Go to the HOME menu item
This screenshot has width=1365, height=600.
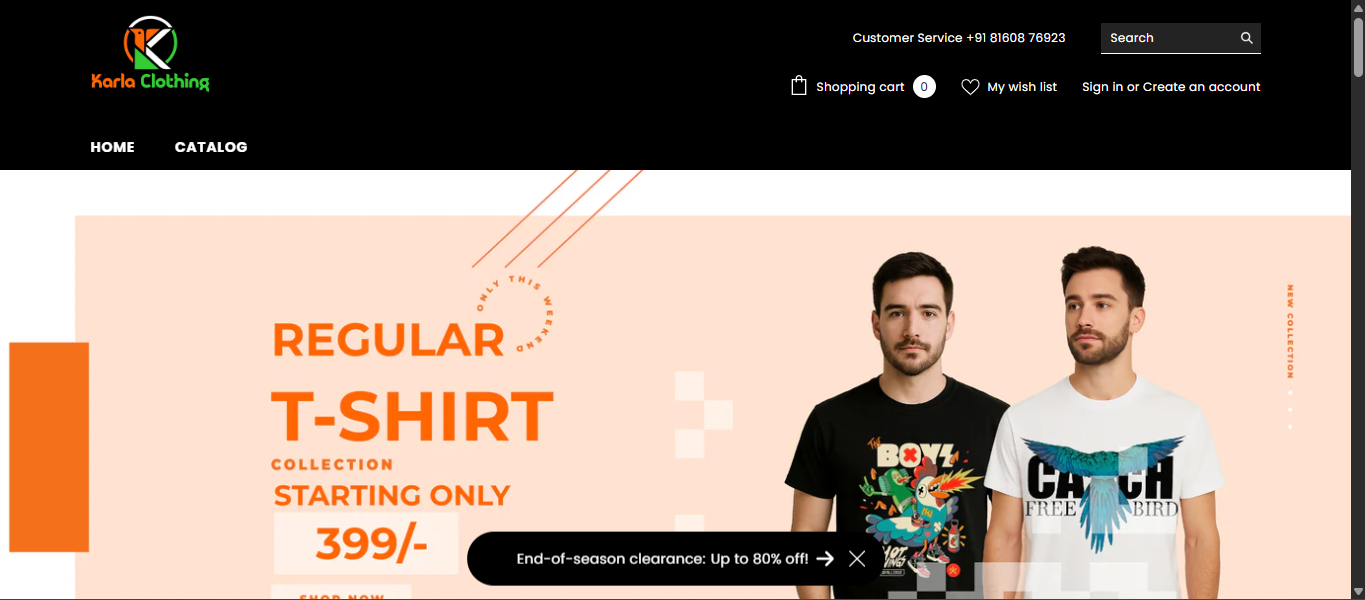pyautogui.click(x=112, y=147)
